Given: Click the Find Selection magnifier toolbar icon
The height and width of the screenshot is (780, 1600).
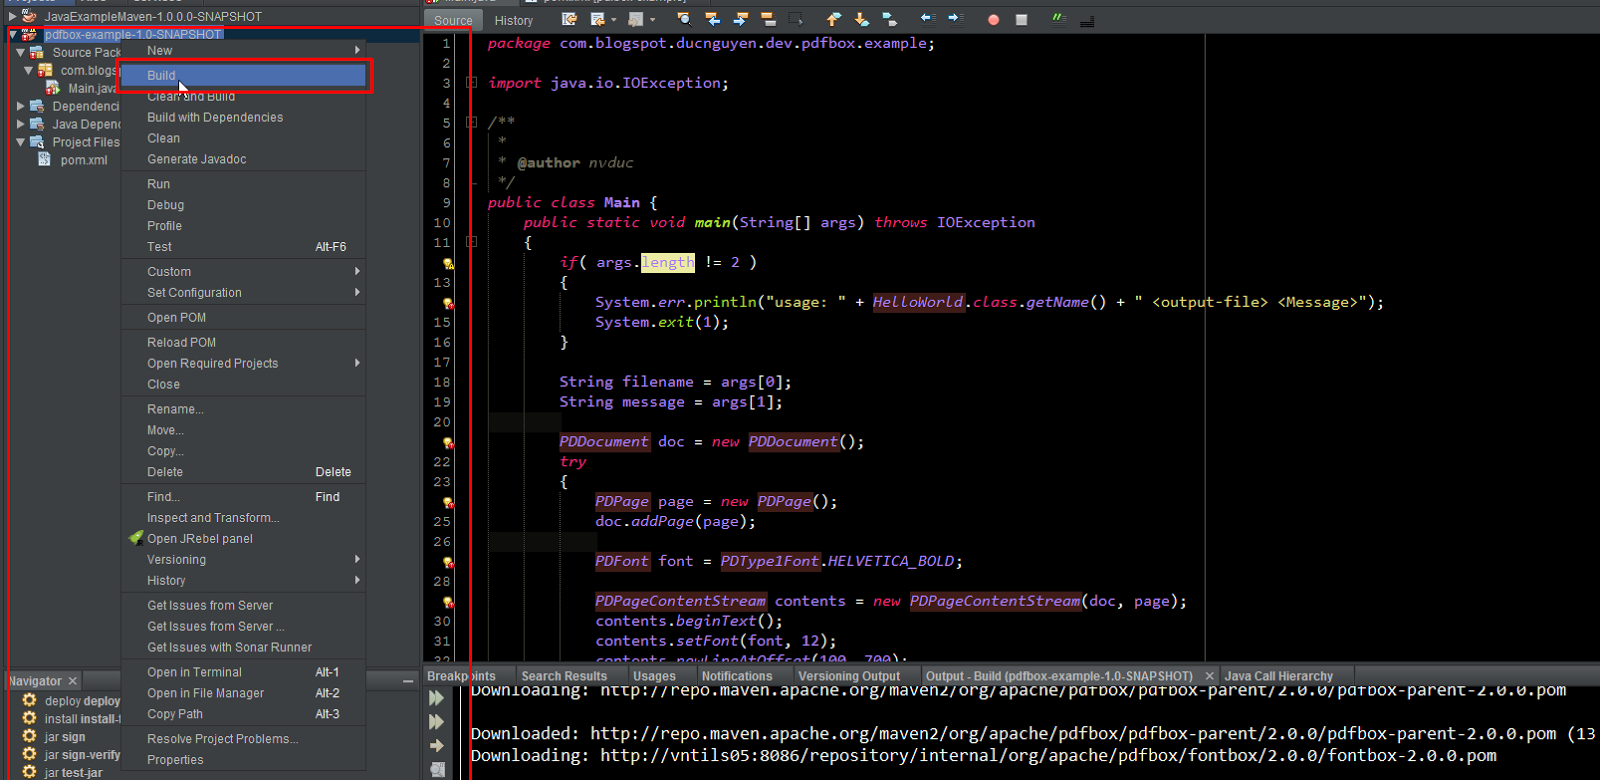Looking at the screenshot, I should point(684,19).
